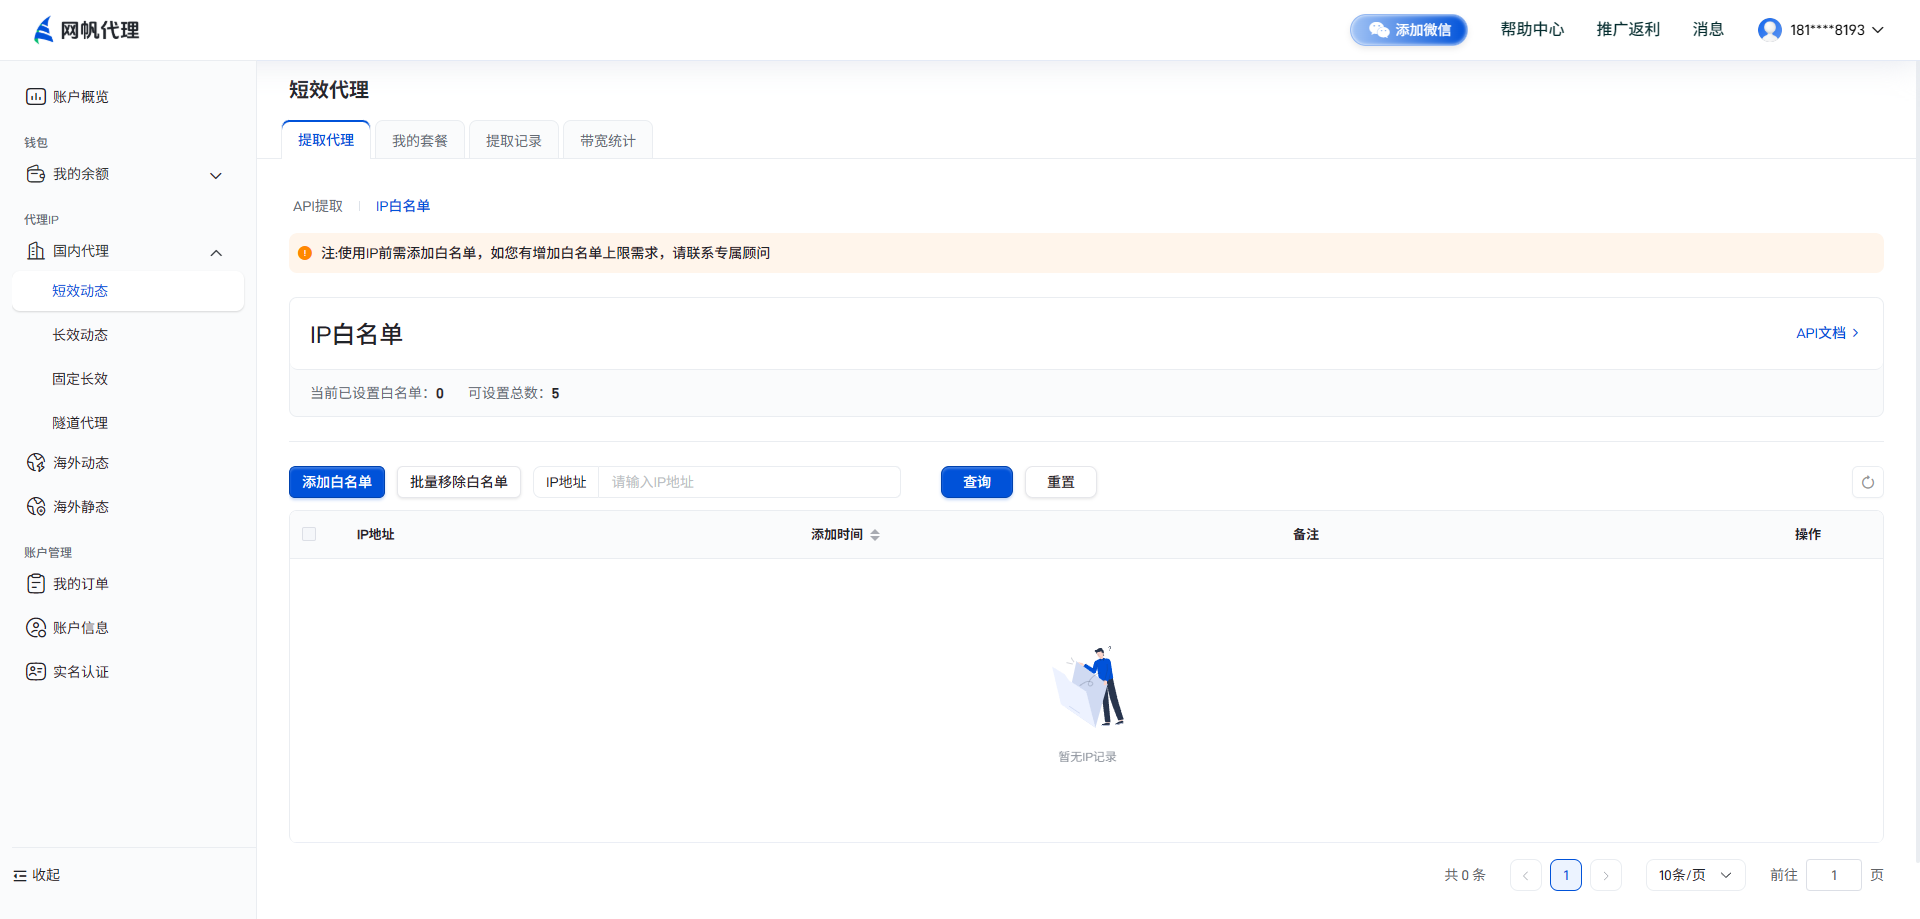Select the API提取 sub-tab
This screenshot has height=919, width=1920.
318,206
